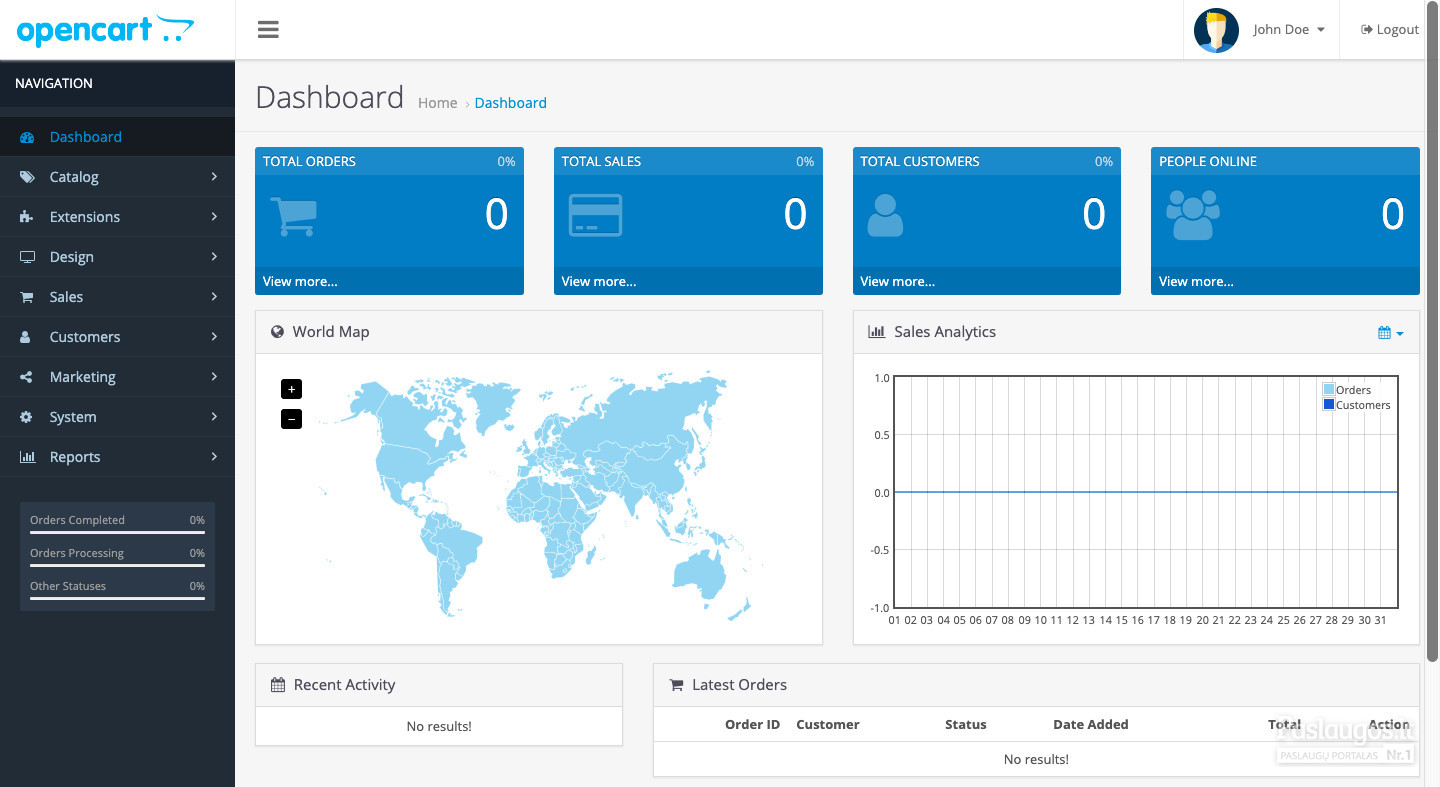The image size is (1440, 787).
Task: Click the Dashboard breadcrumb link
Action: [510, 103]
